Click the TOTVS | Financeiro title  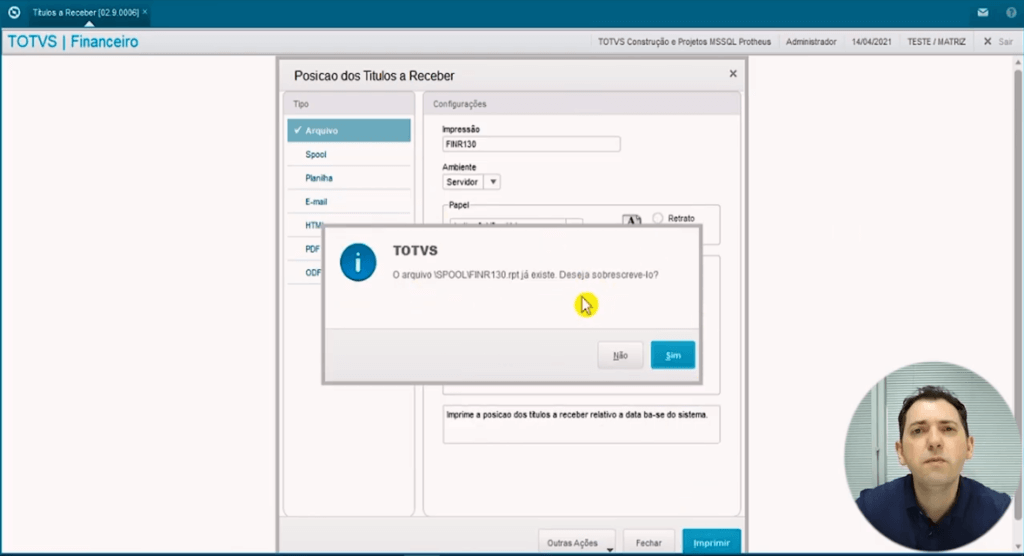[72, 41]
